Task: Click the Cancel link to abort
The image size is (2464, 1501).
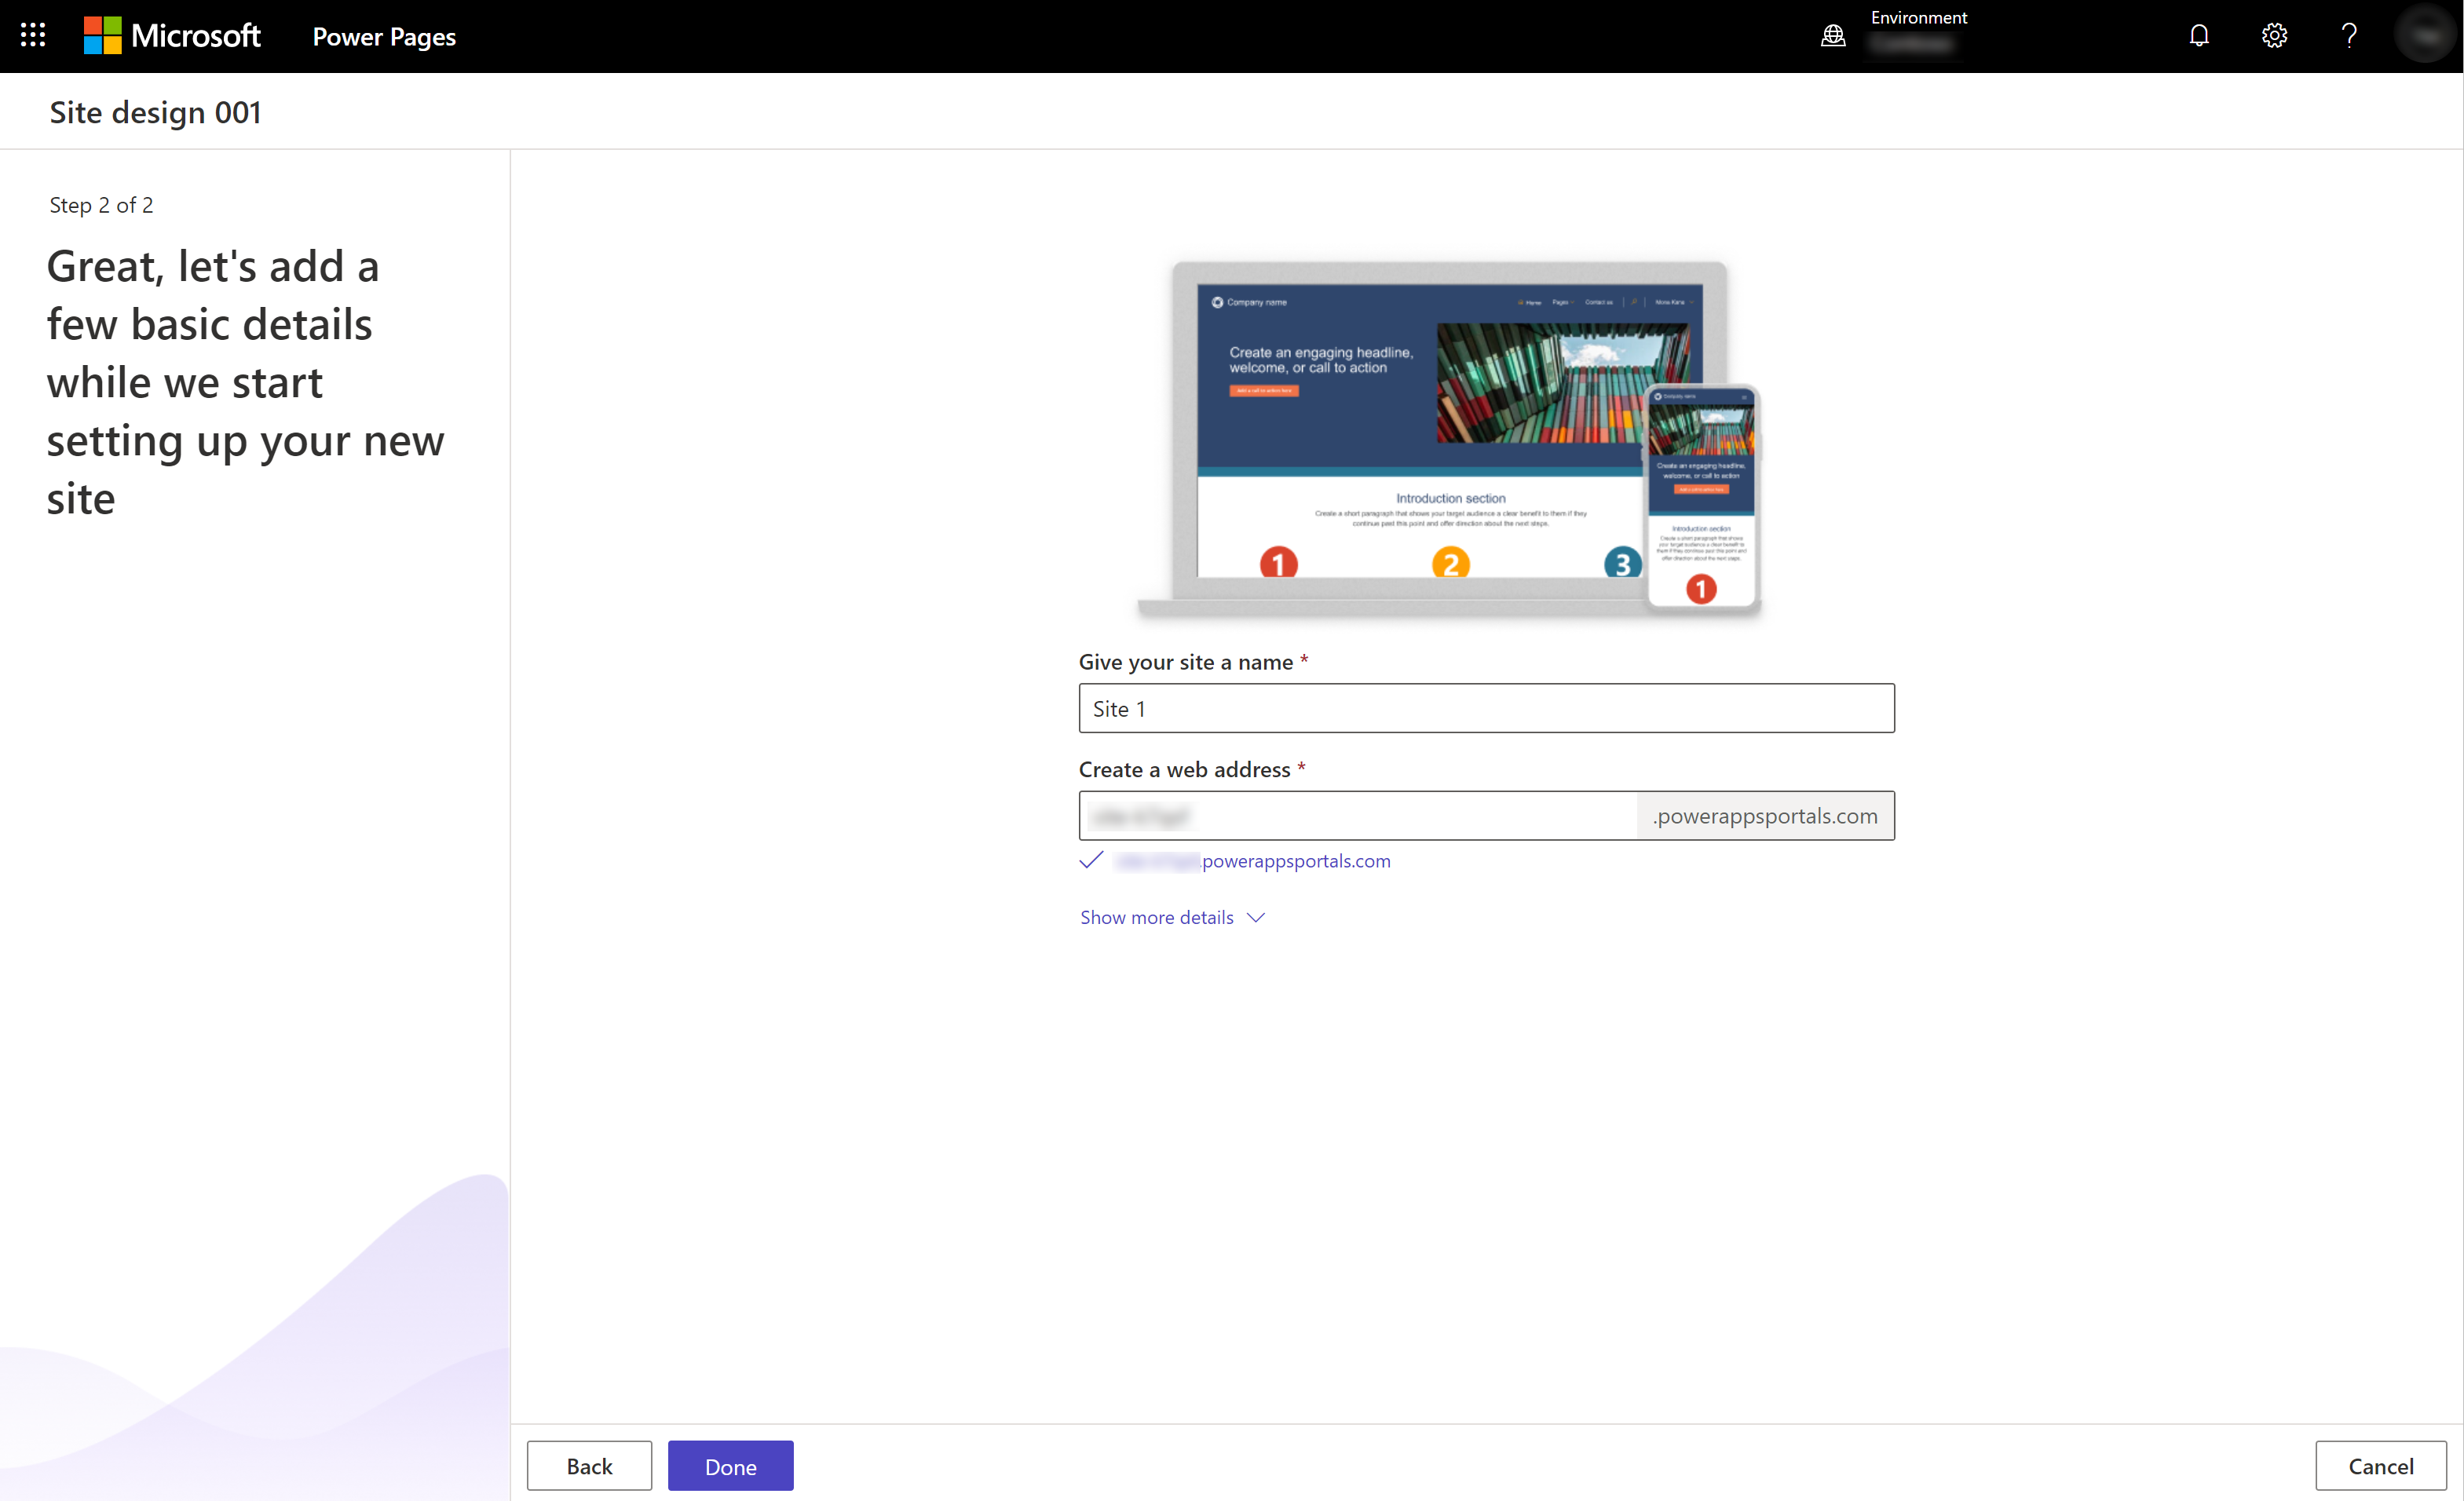Action: (2379, 1466)
